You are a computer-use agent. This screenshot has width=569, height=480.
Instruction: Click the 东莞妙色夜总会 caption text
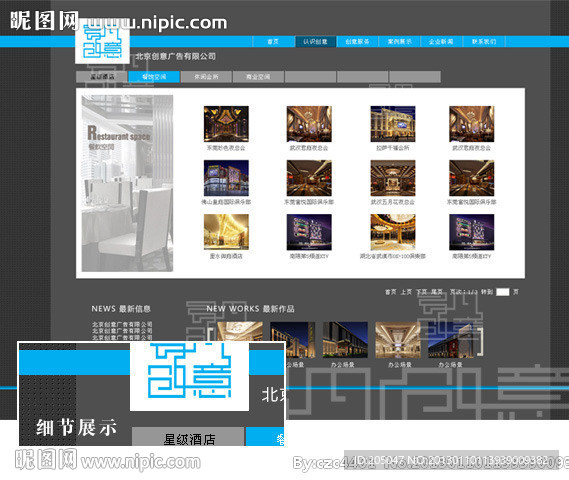pos(226,148)
